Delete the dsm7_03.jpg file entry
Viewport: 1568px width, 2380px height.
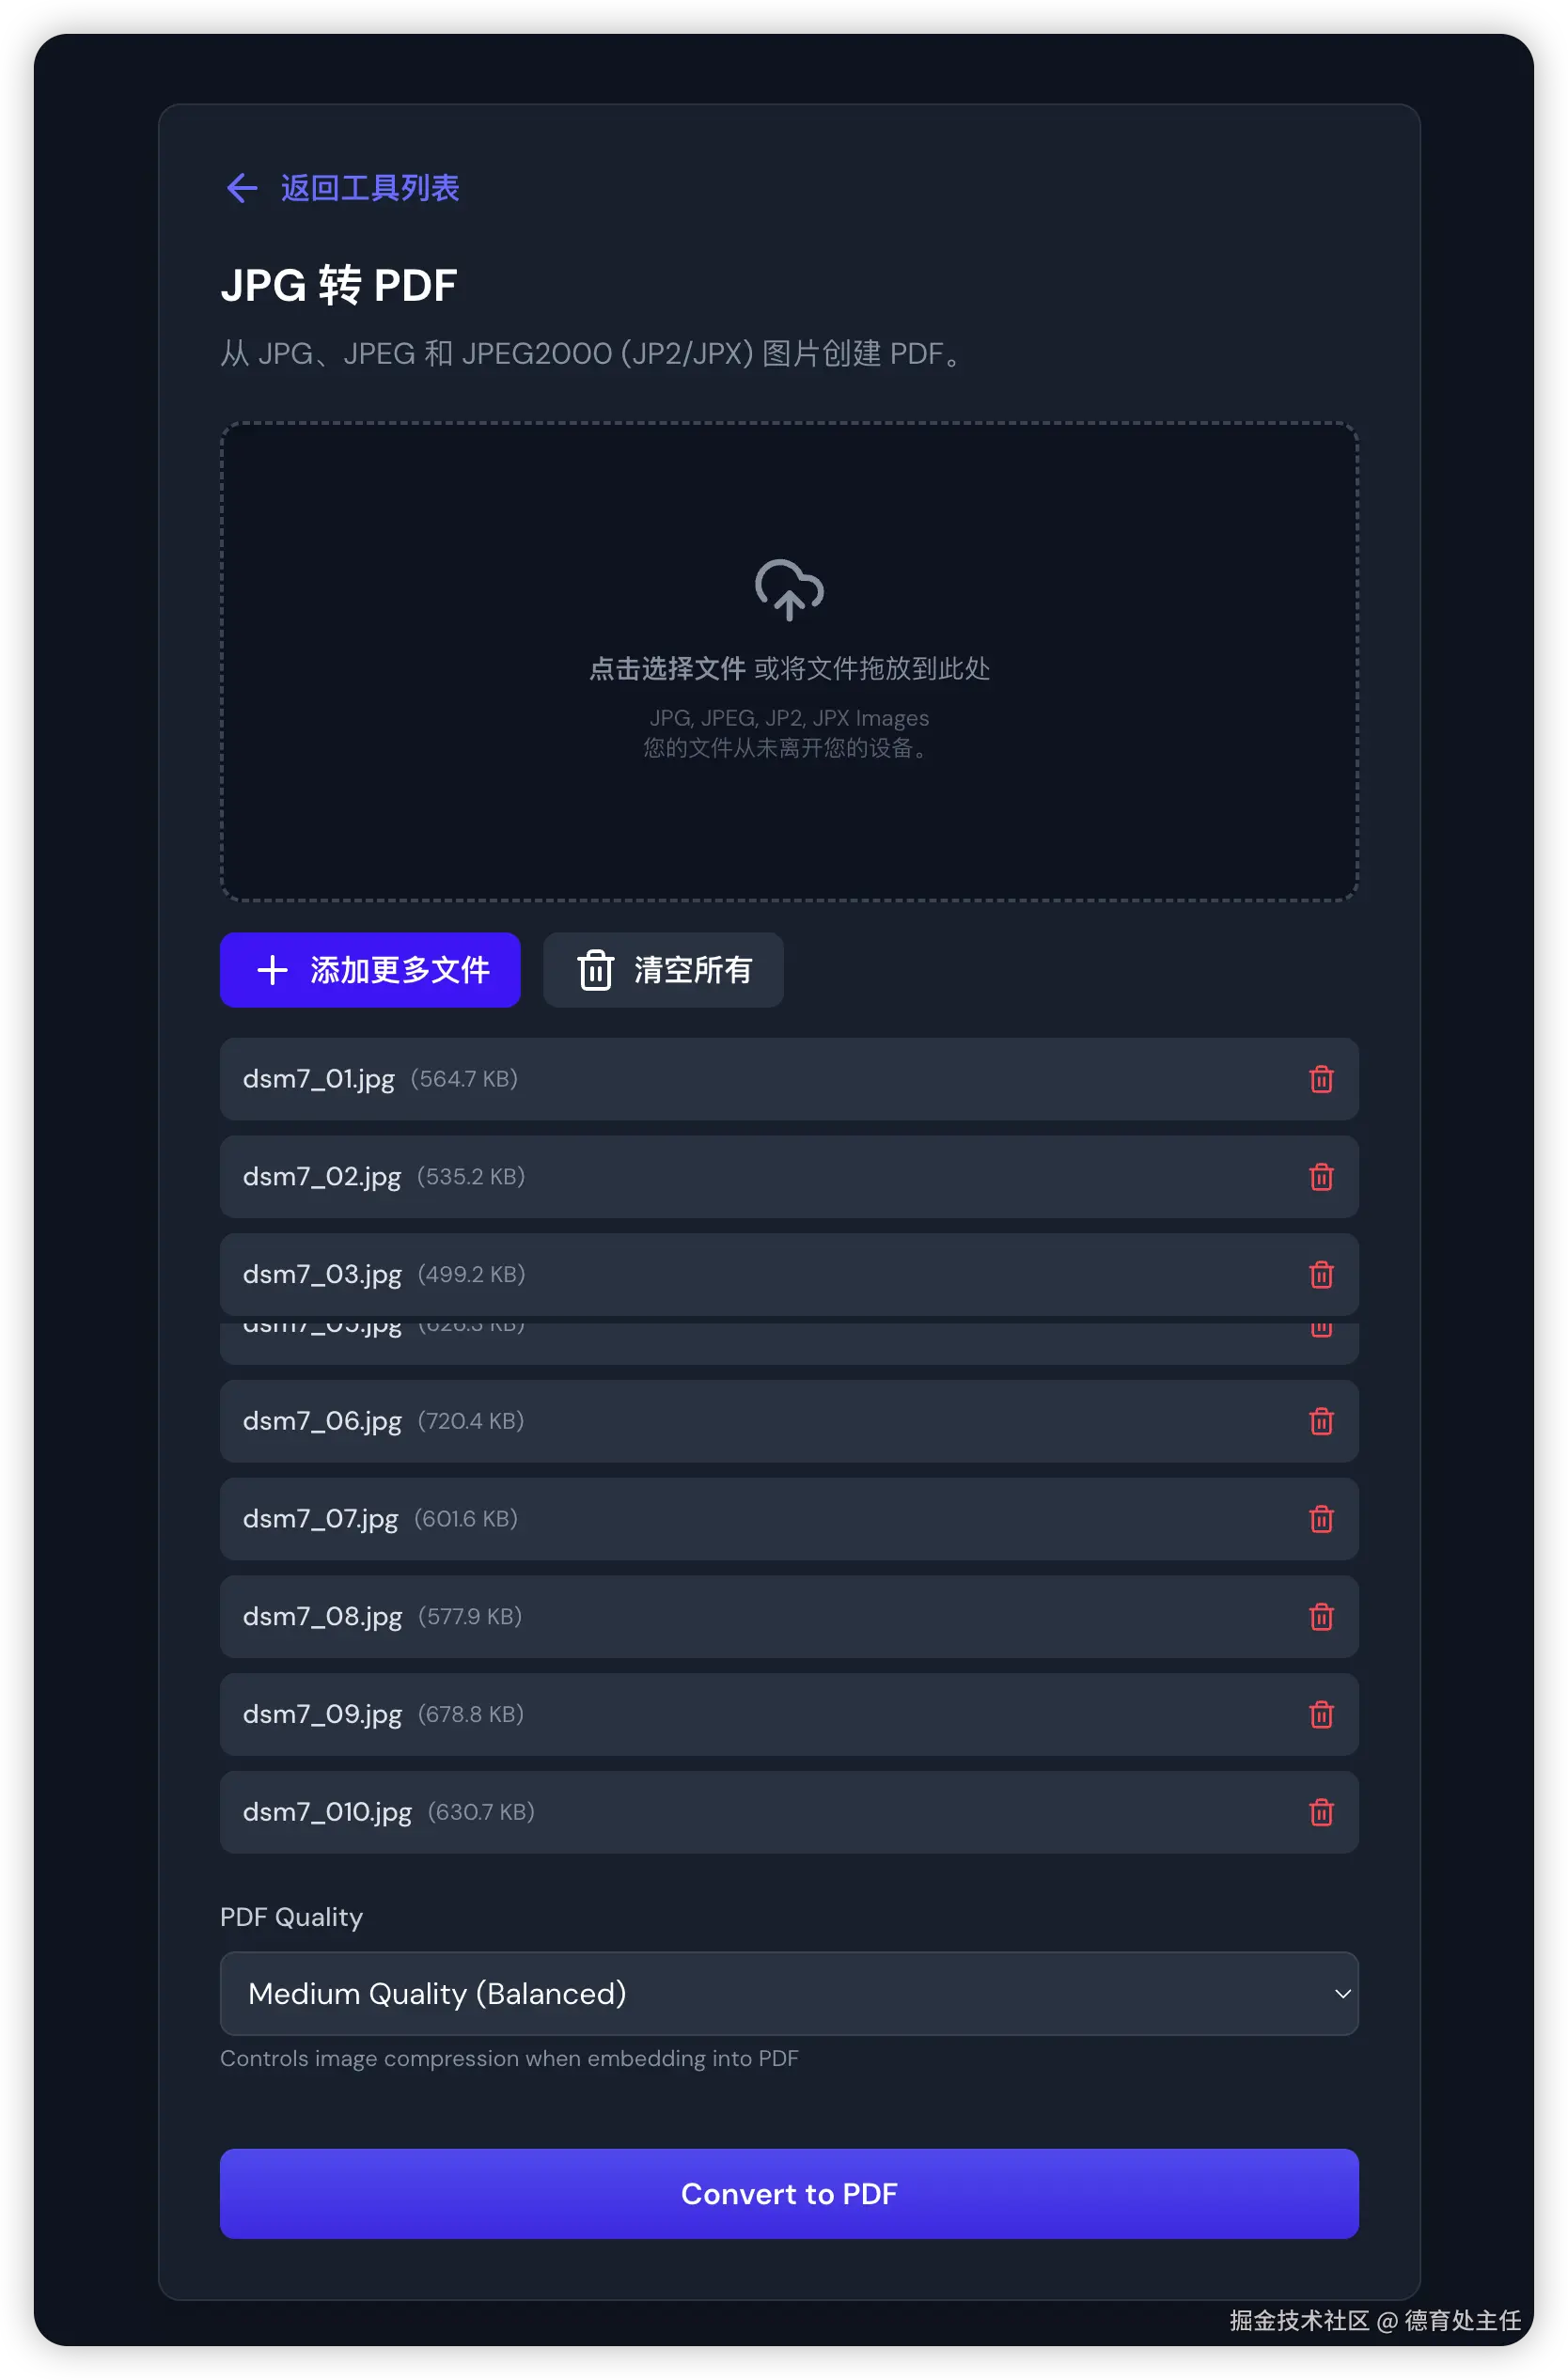pos(1321,1275)
